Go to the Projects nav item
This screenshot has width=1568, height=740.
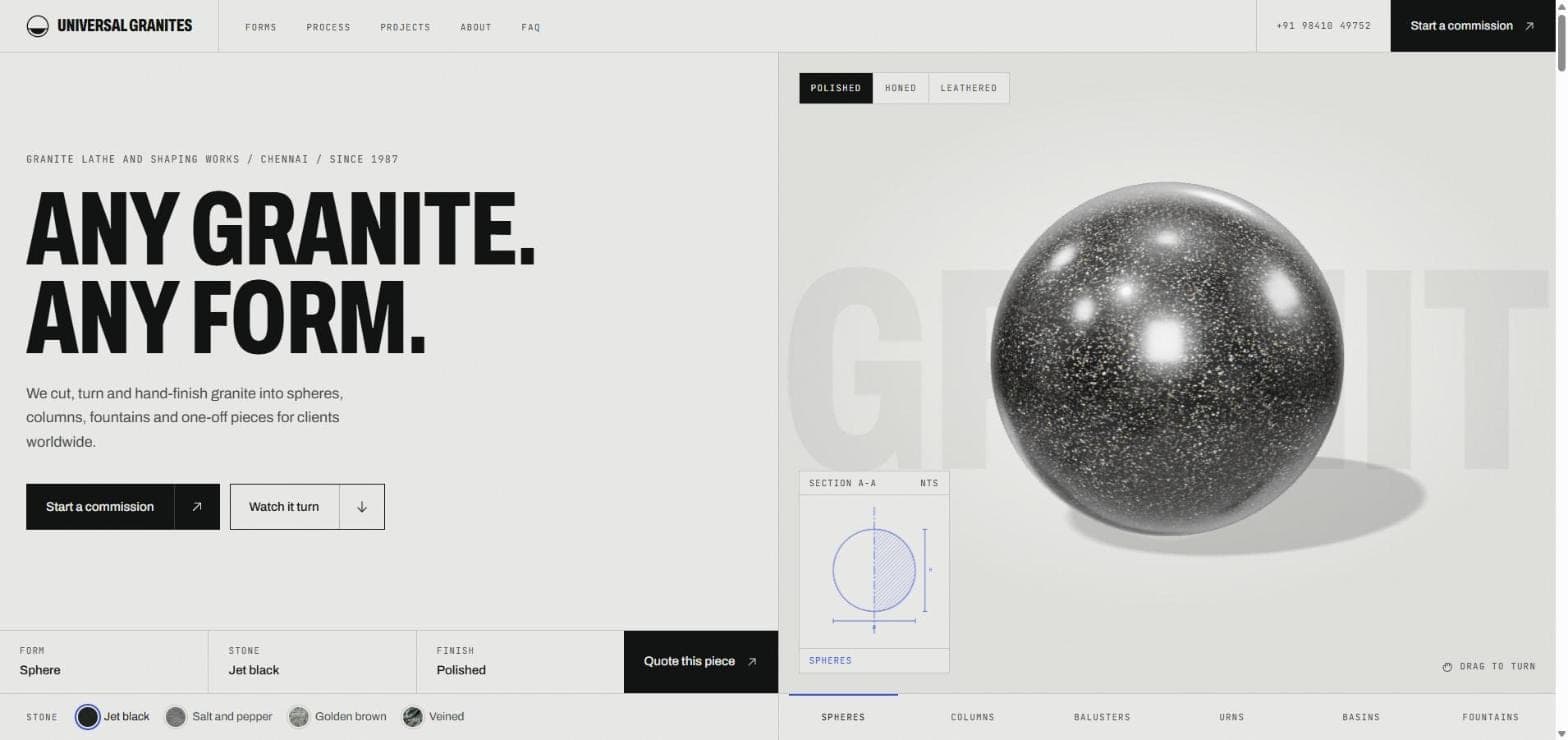(x=405, y=27)
